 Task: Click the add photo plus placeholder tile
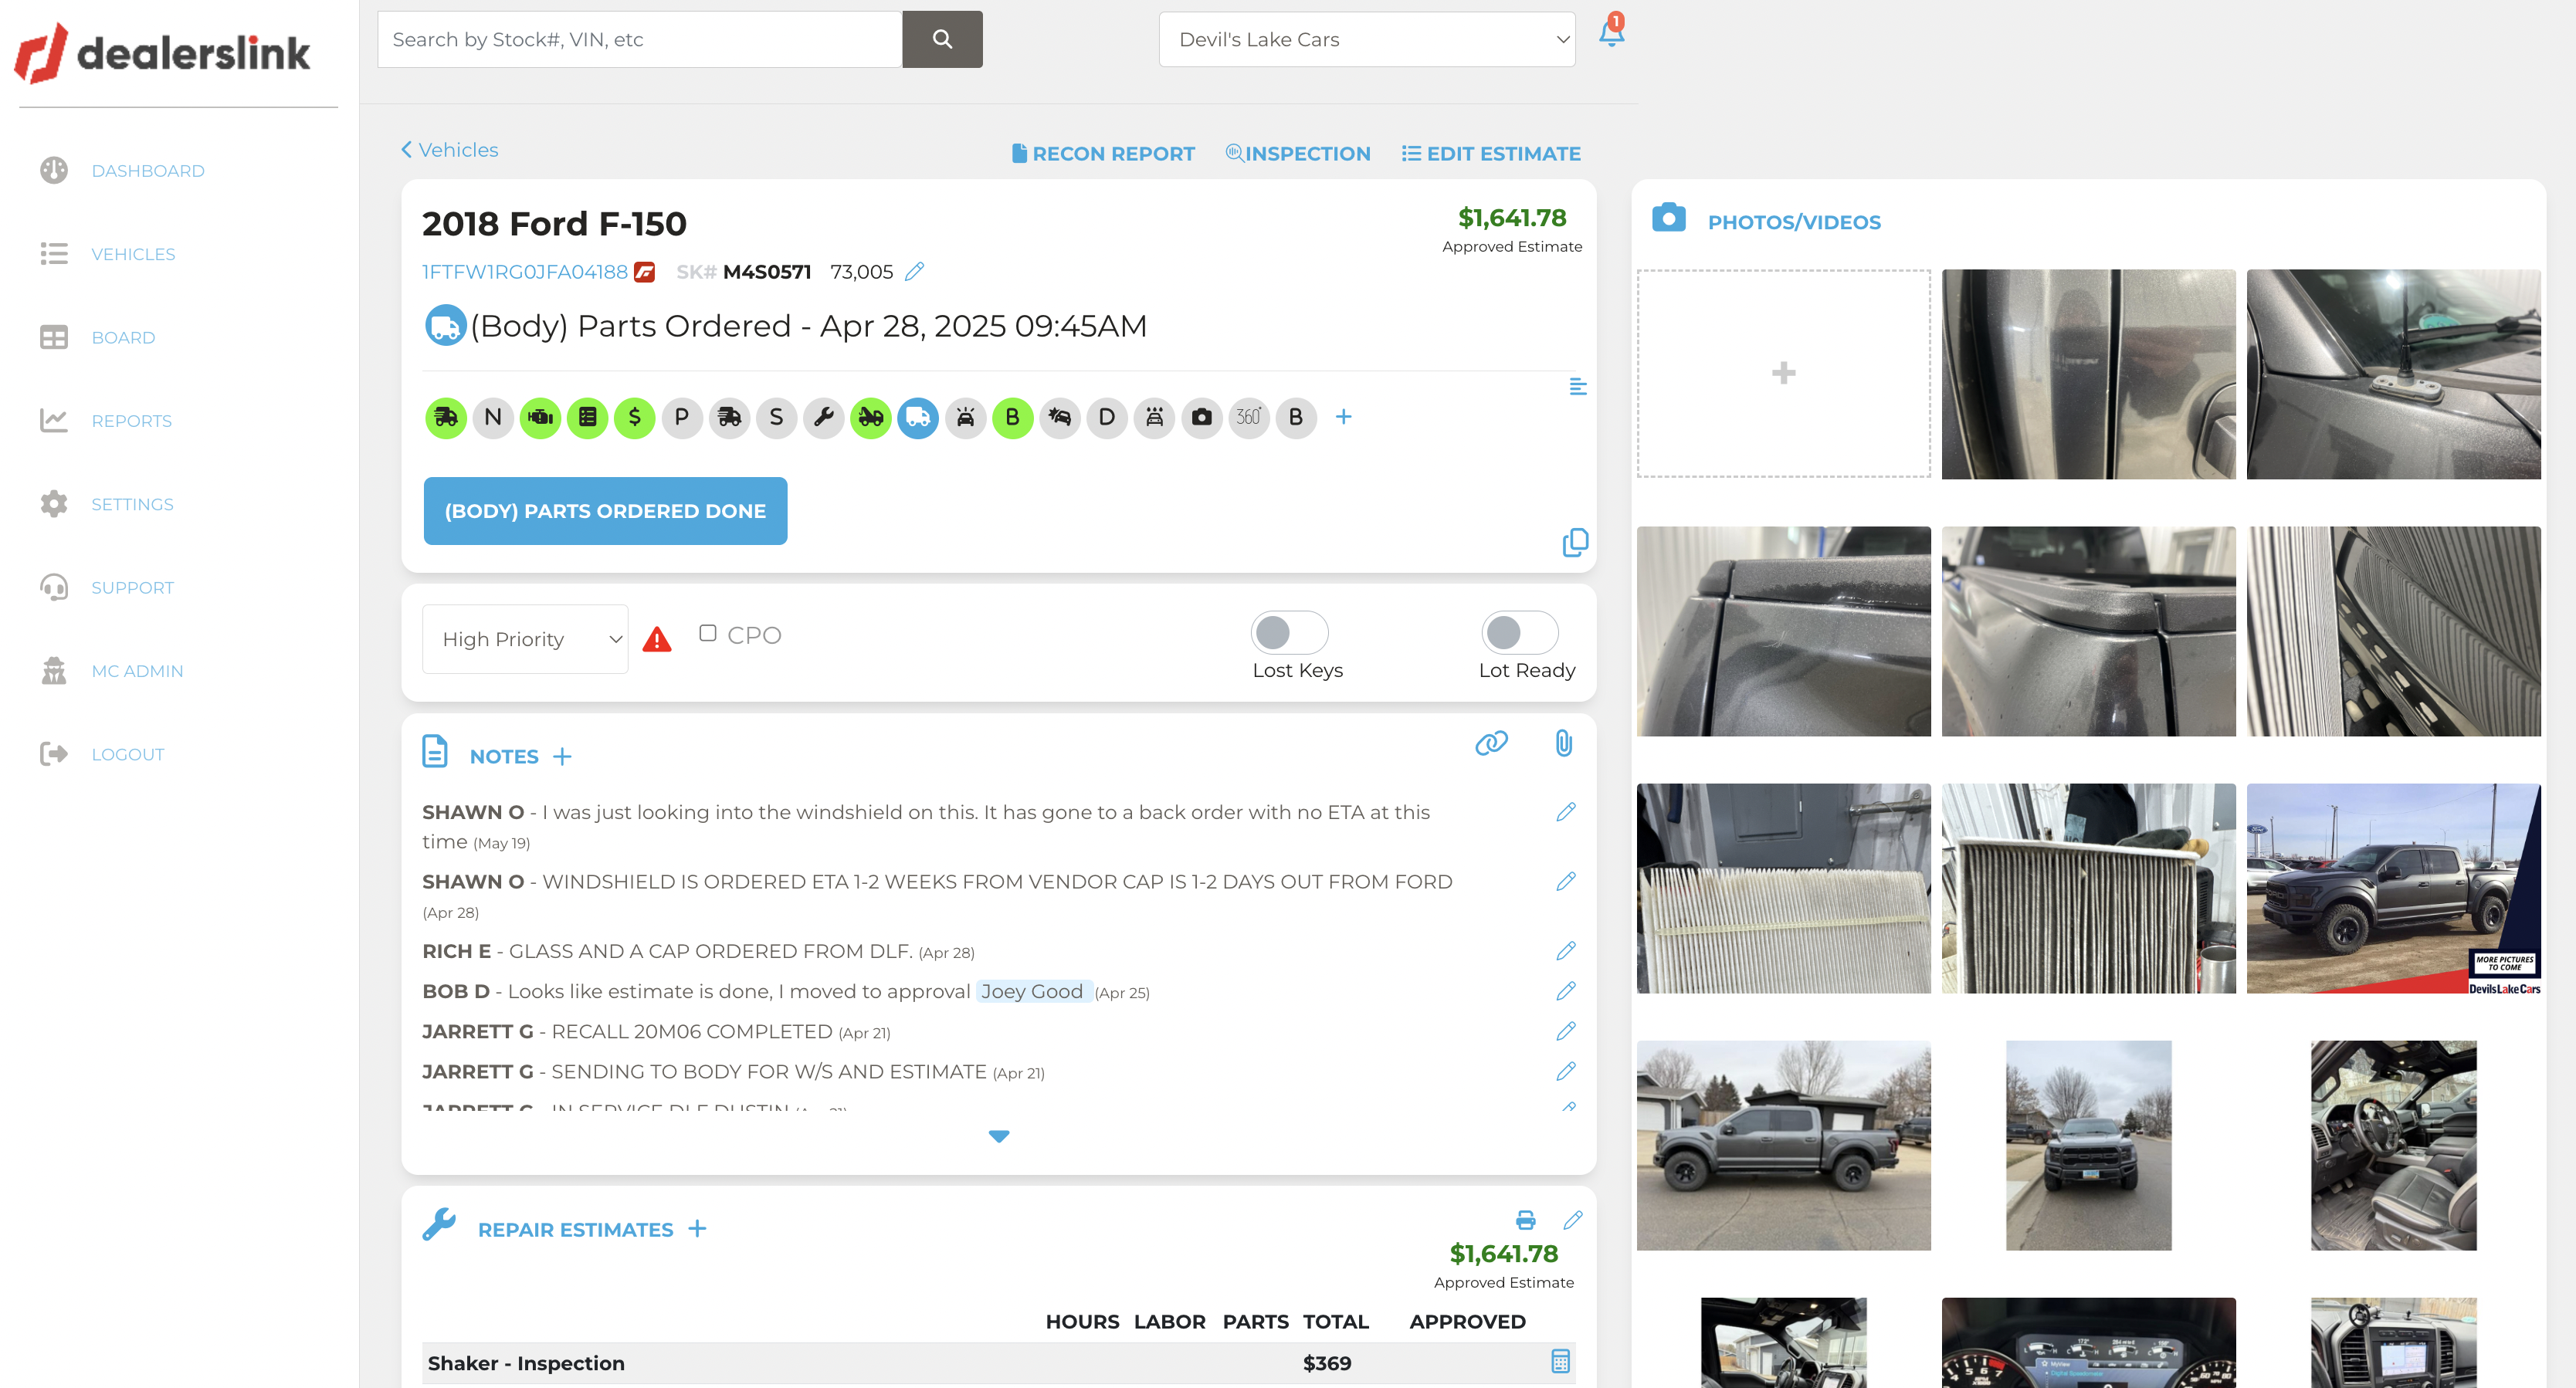pyautogui.click(x=1783, y=373)
